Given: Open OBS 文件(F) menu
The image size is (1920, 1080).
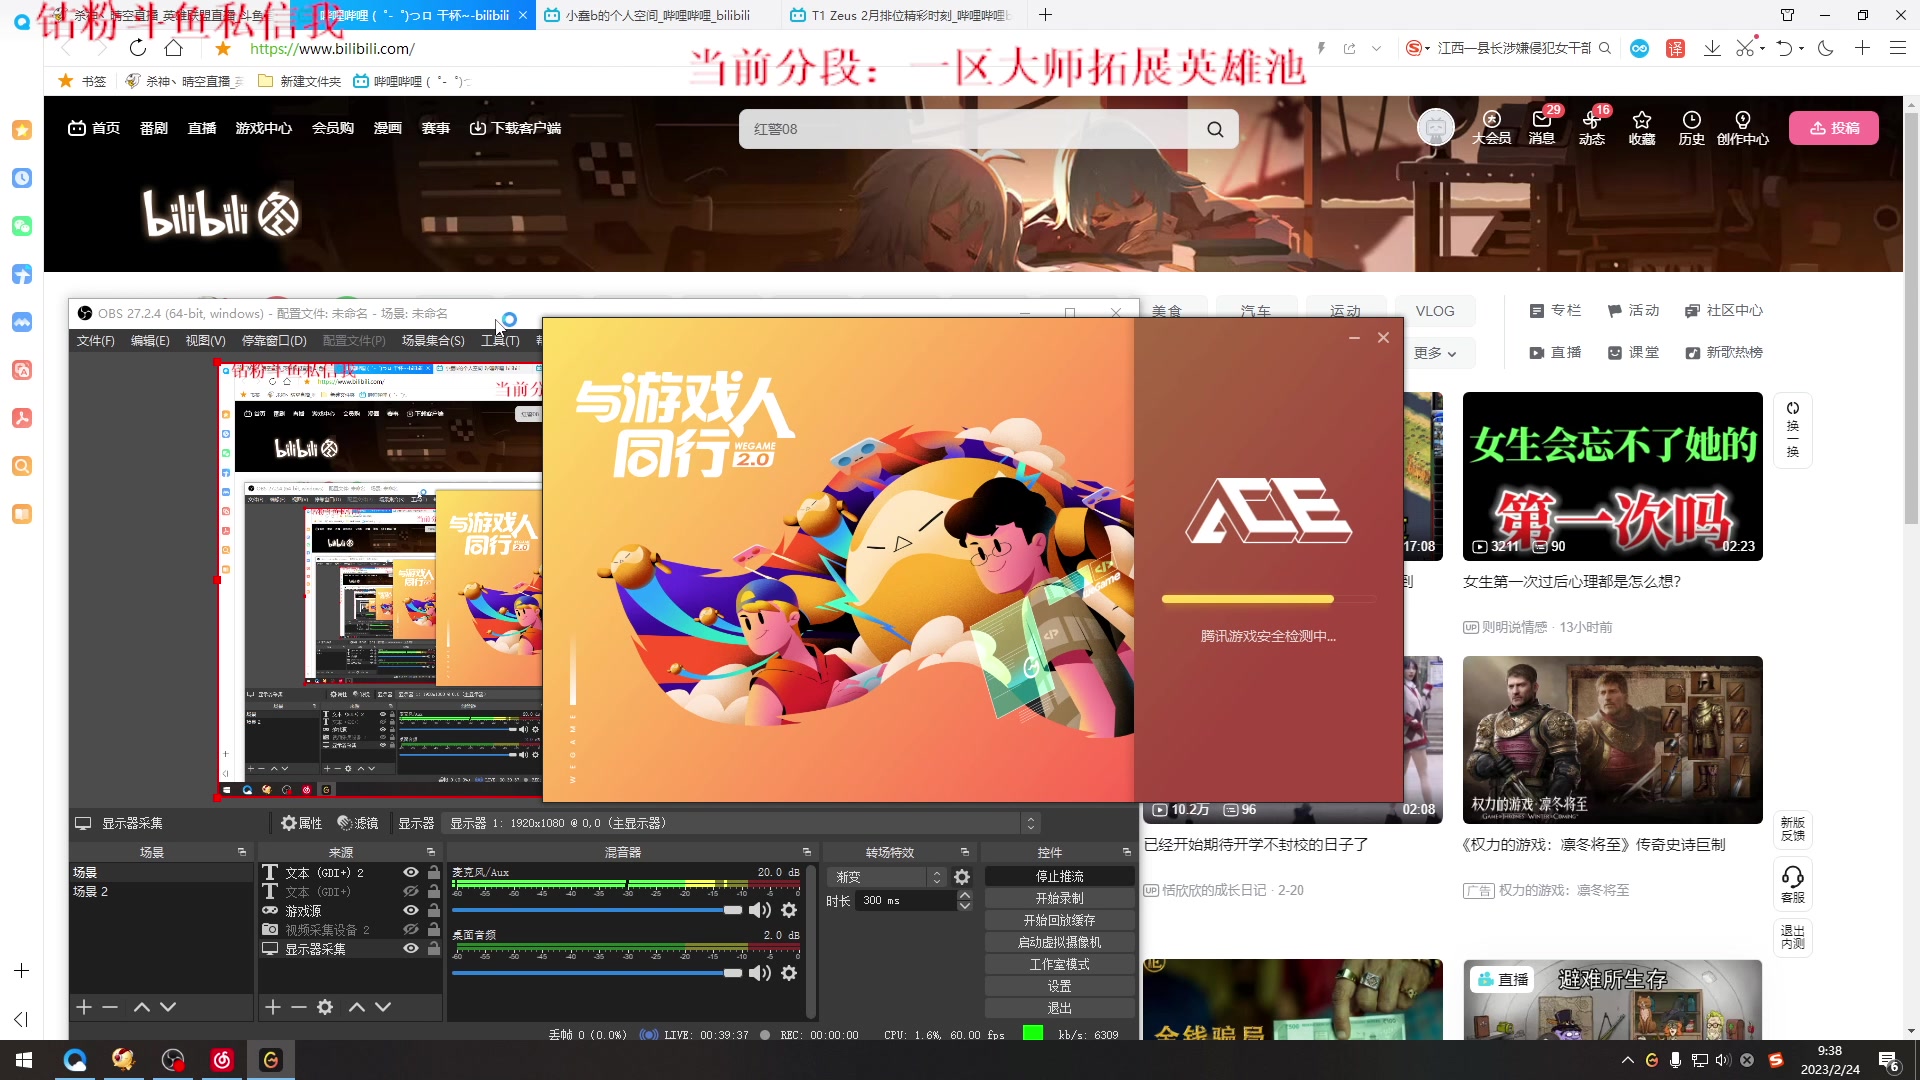Looking at the screenshot, I should [x=95, y=341].
